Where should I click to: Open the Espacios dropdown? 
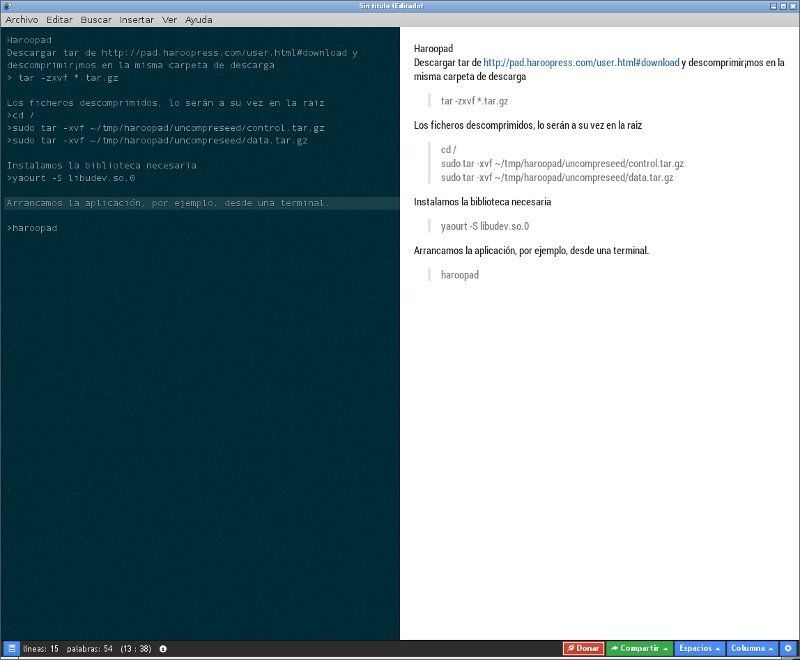tap(699, 648)
